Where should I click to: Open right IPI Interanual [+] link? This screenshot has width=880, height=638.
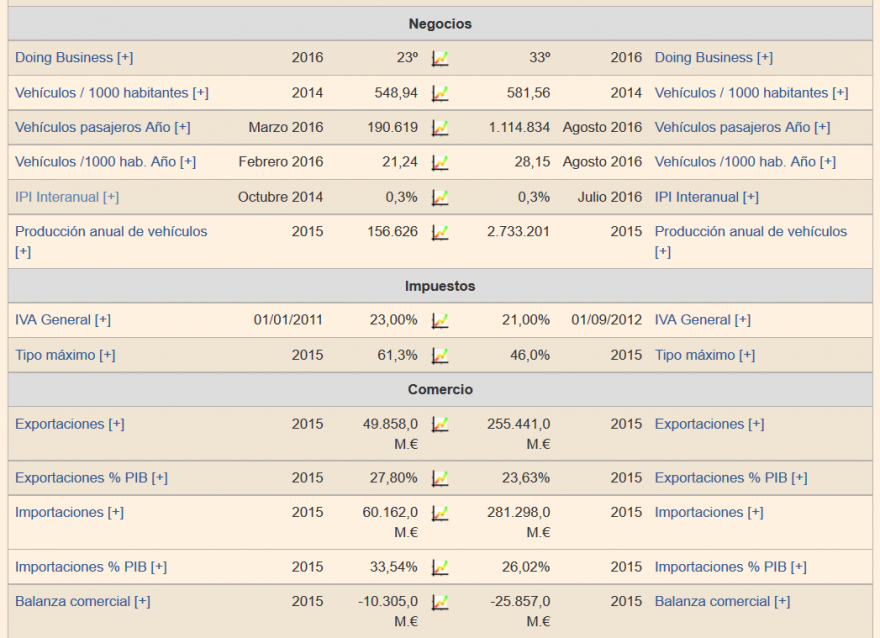[x=707, y=197]
